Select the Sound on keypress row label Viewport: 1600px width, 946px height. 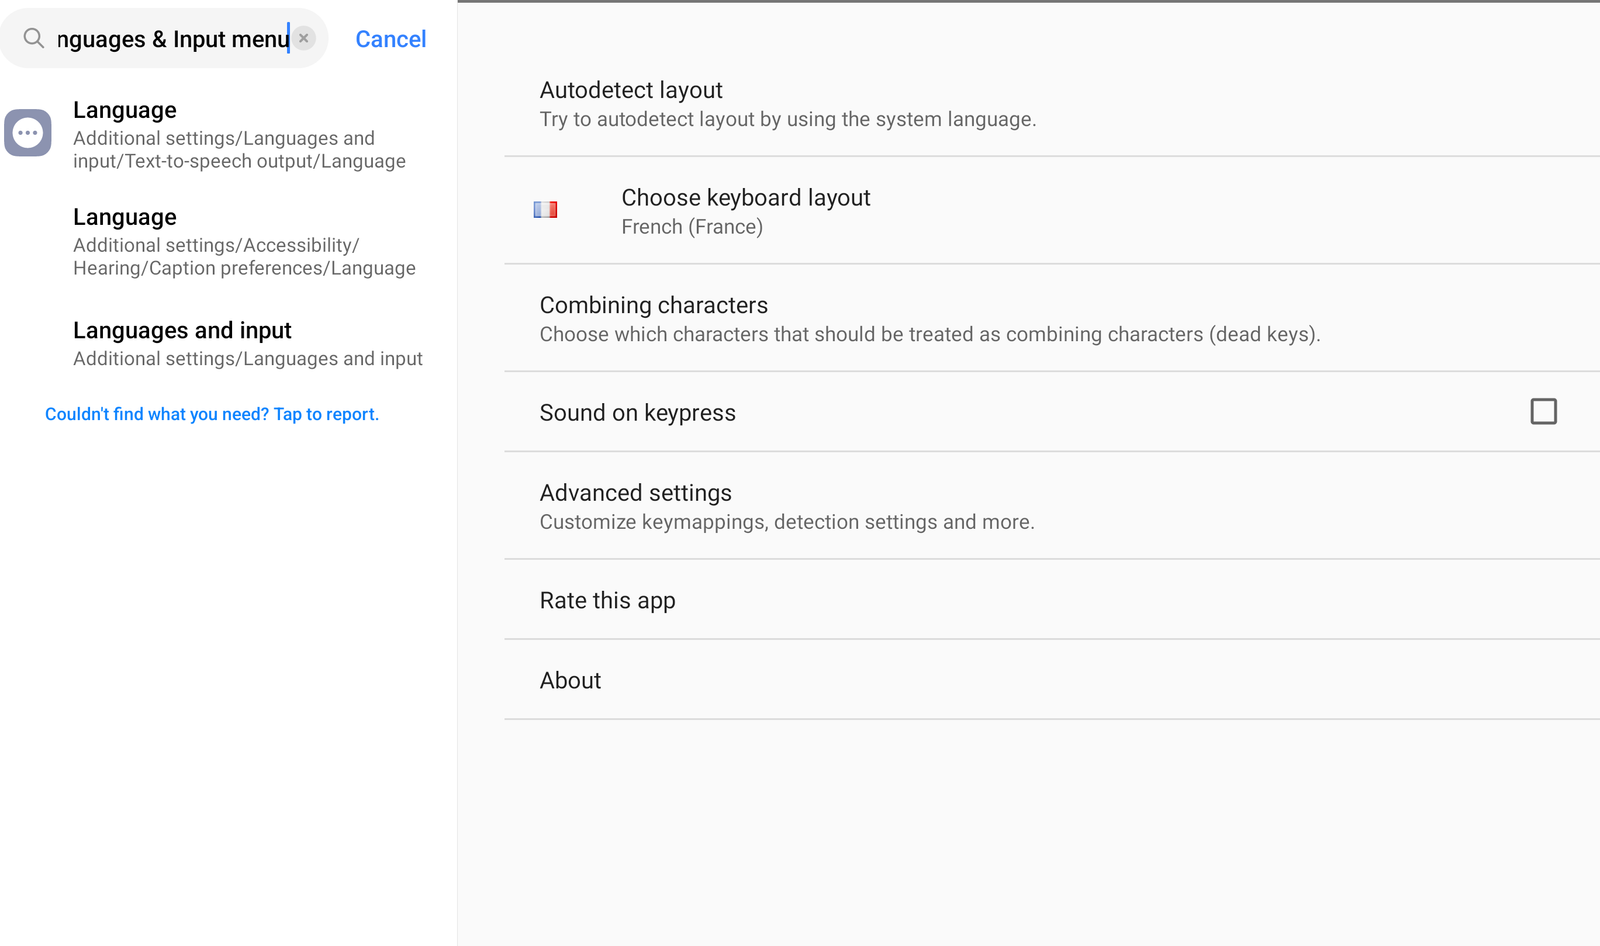(x=638, y=413)
